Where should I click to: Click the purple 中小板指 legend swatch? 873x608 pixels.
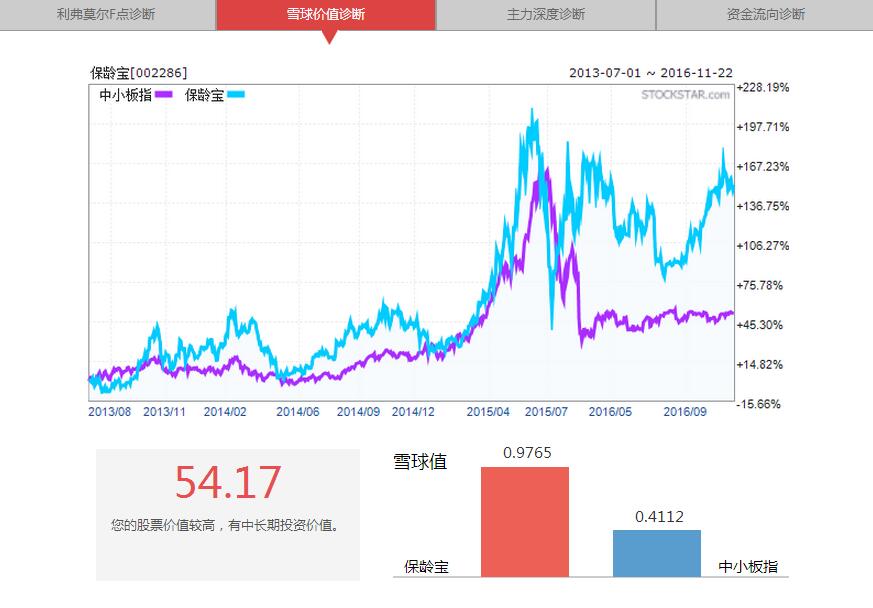pos(164,95)
